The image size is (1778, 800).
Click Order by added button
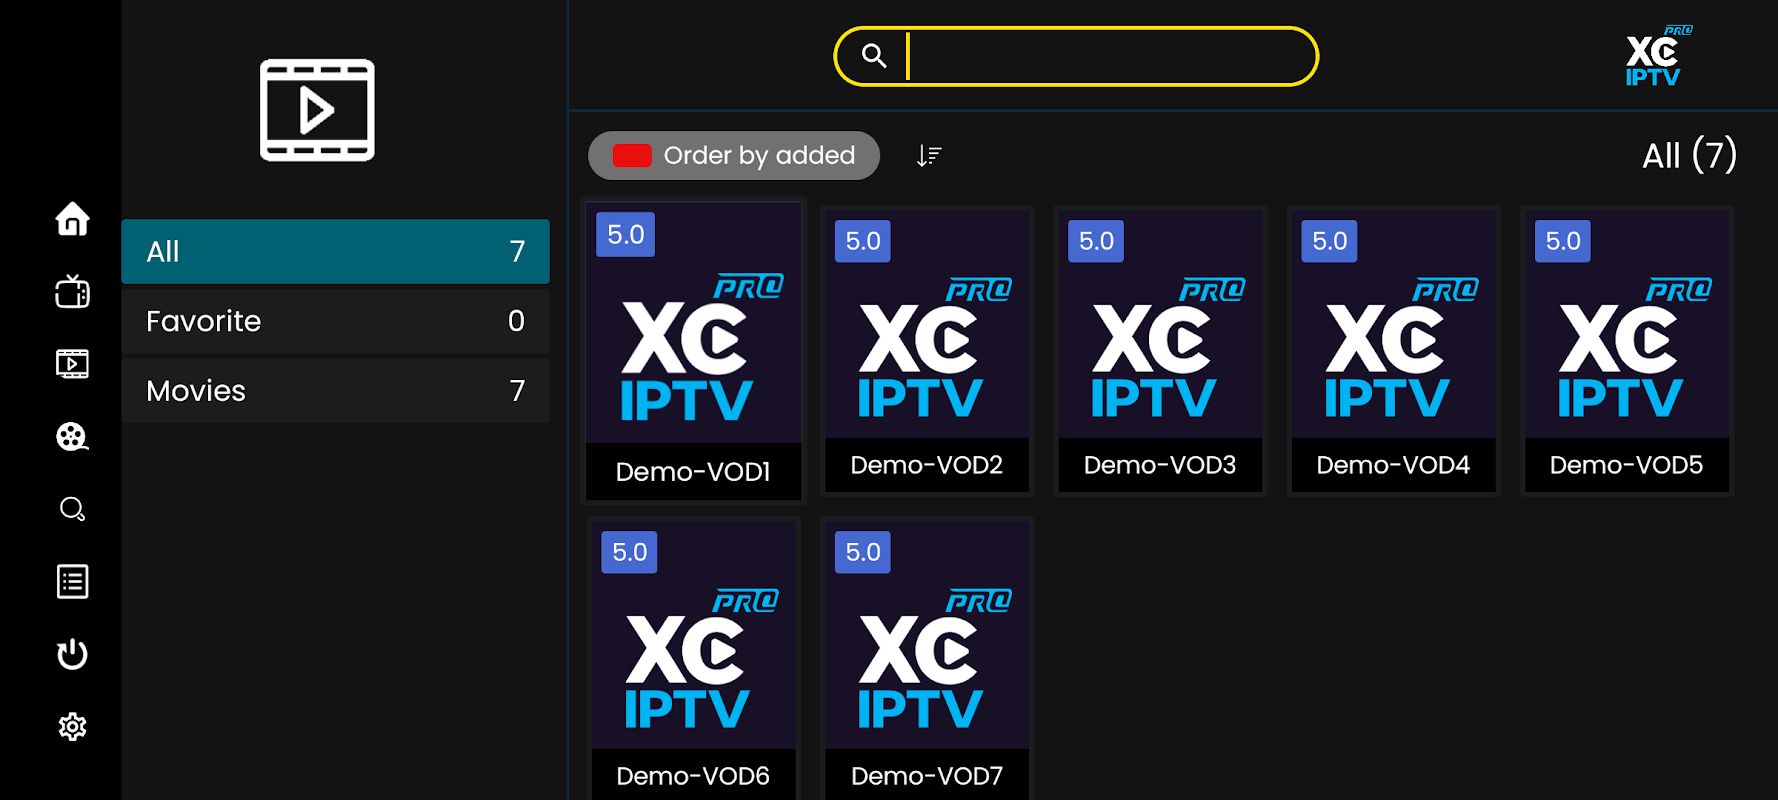[734, 156]
